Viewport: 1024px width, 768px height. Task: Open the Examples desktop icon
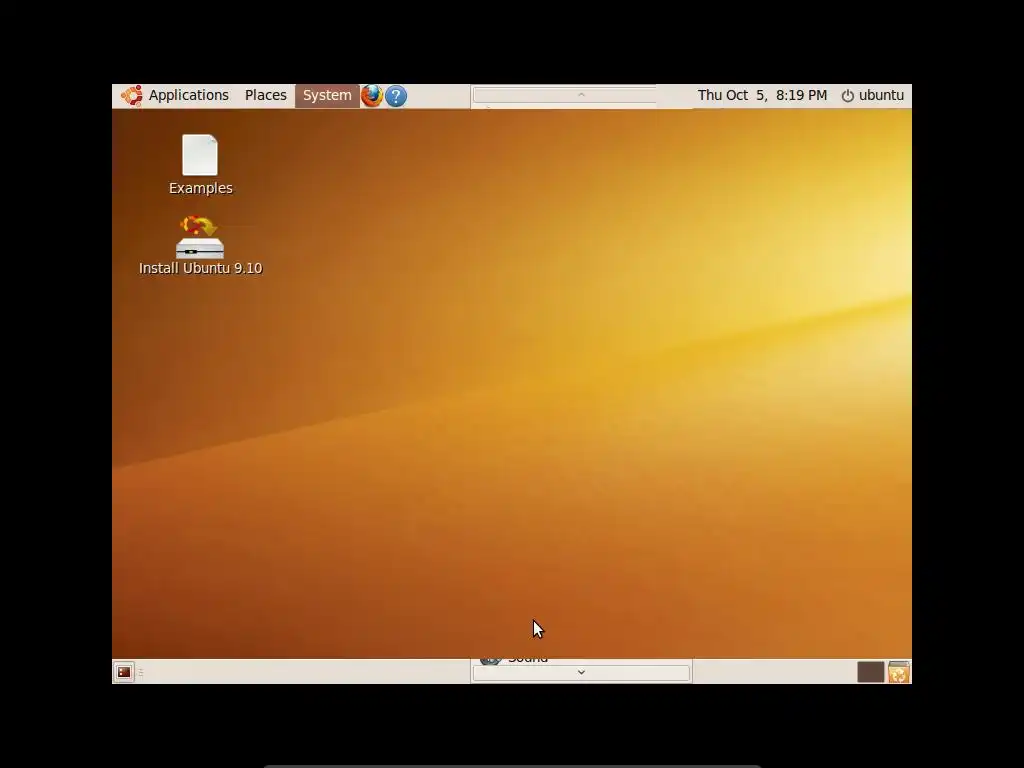[x=200, y=165]
